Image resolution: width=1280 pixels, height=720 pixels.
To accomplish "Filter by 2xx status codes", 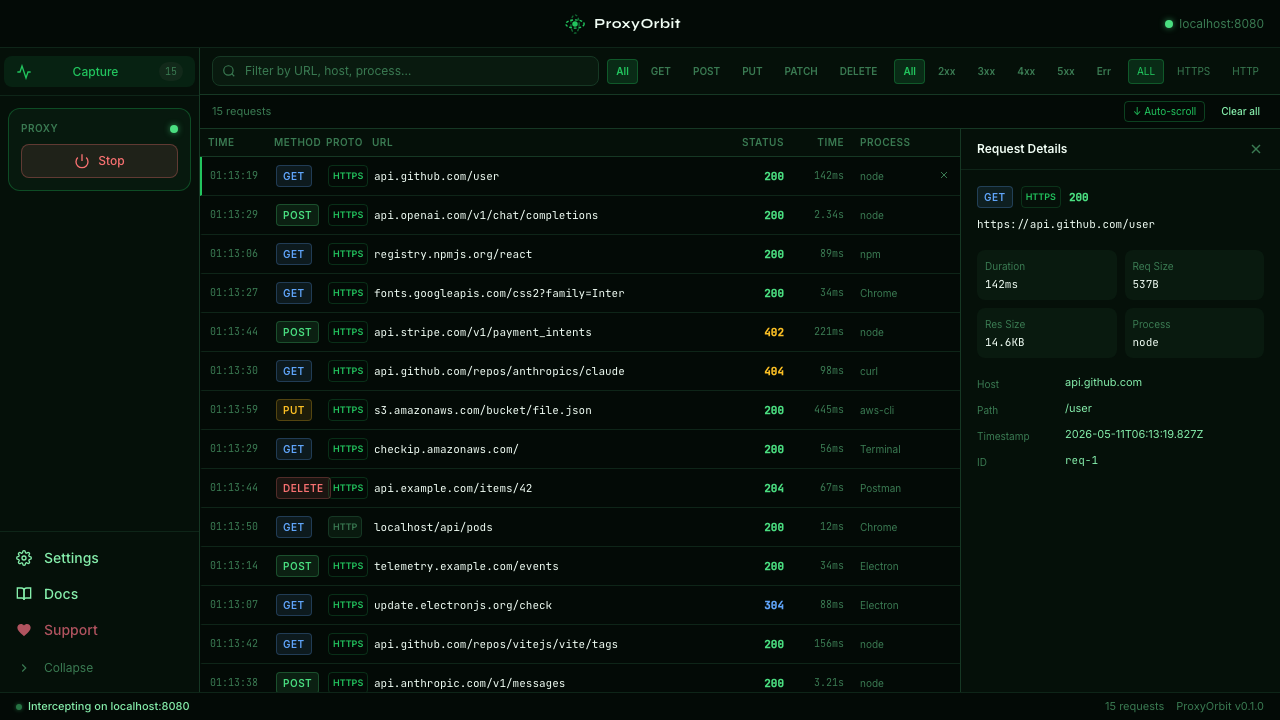I will point(946,71).
